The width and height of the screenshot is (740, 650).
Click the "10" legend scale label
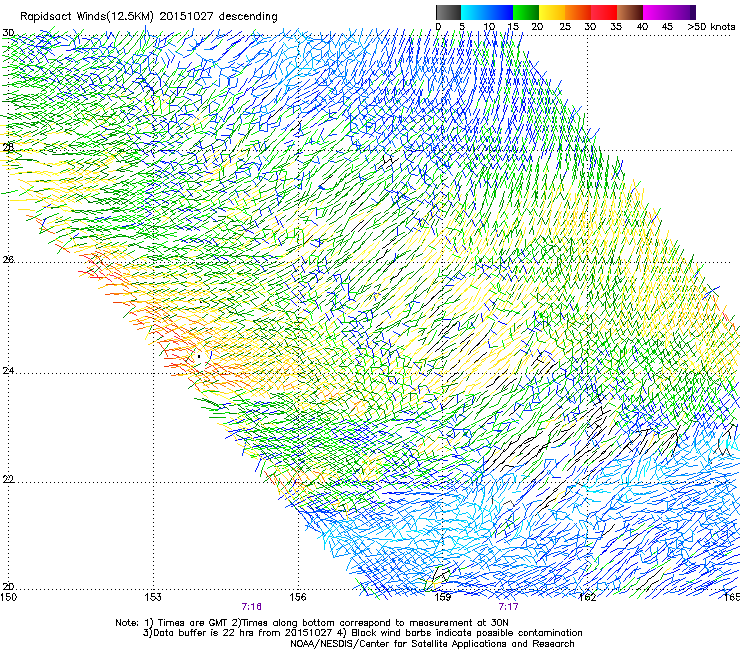coord(489,27)
